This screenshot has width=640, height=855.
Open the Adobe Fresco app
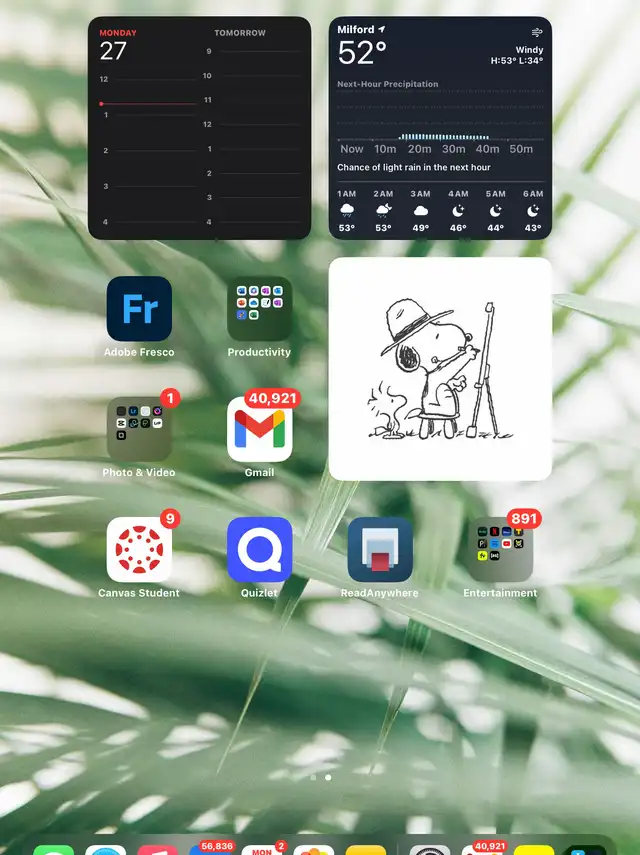click(139, 309)
